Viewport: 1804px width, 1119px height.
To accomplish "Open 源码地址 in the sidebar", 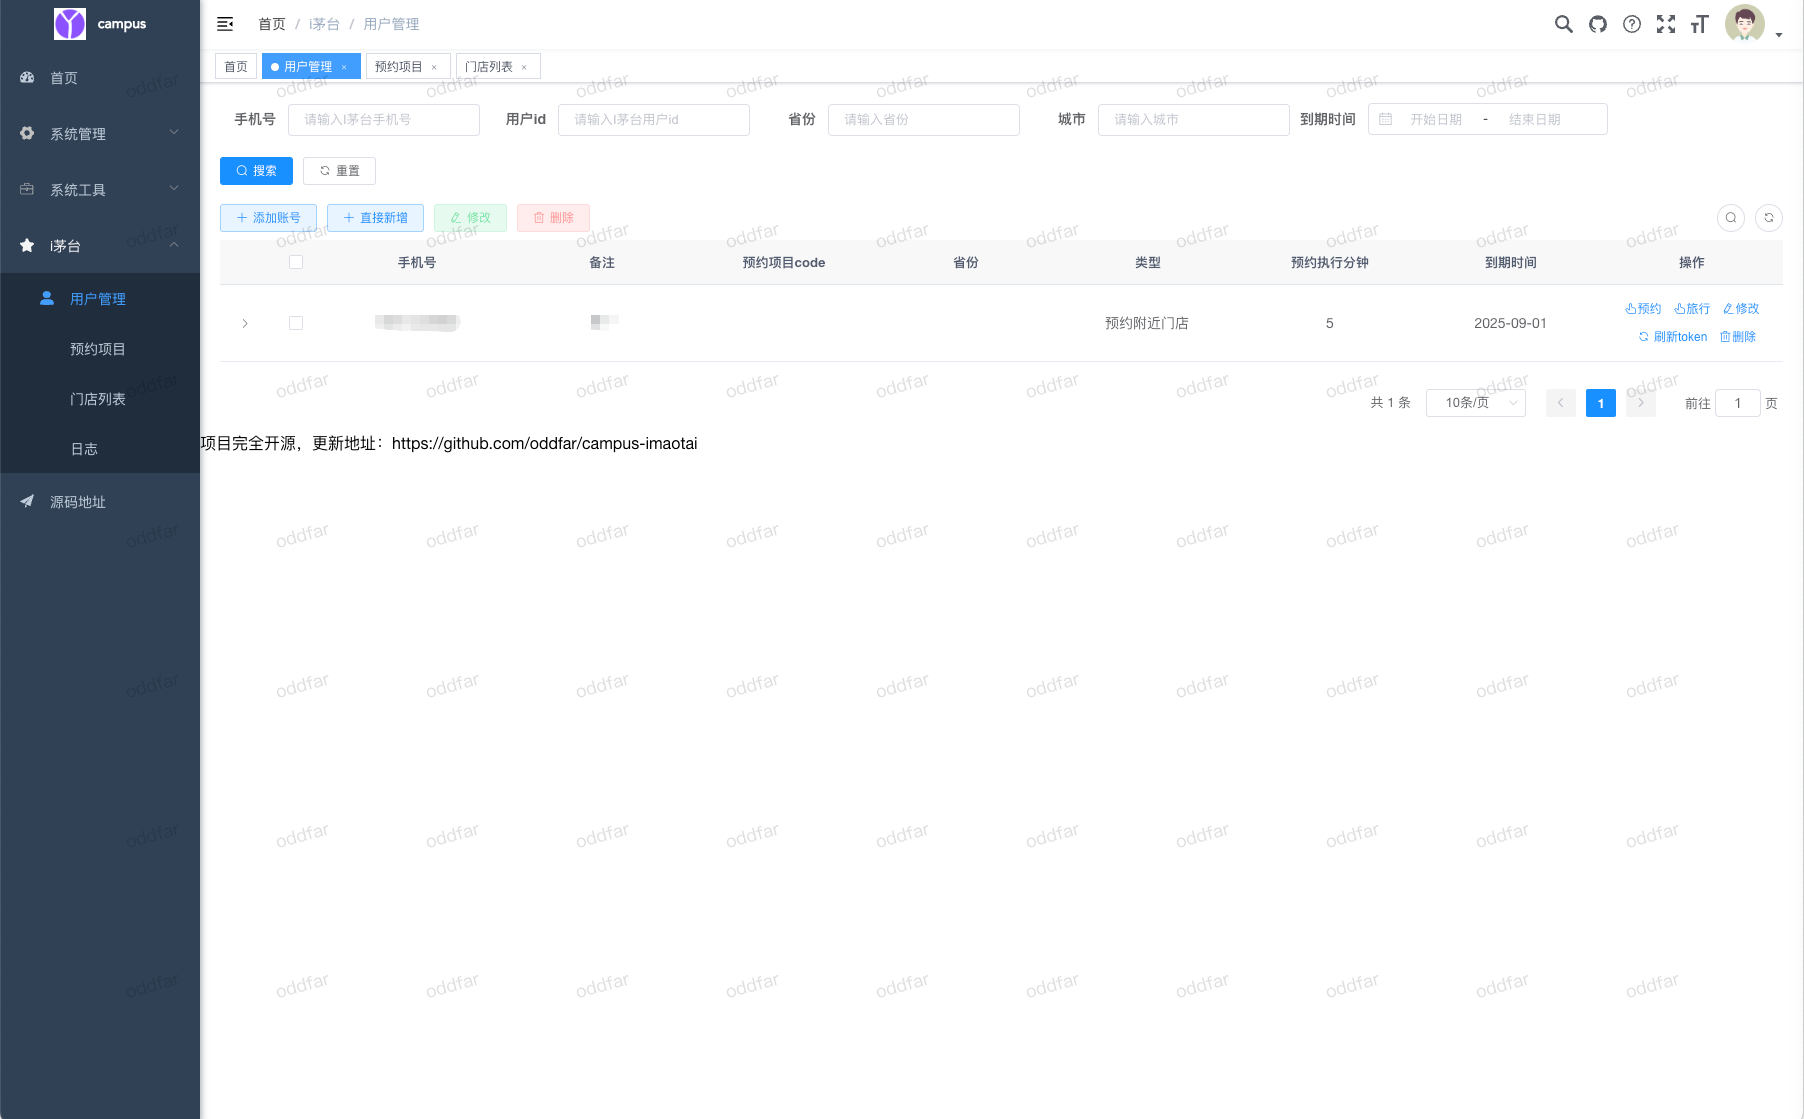I will tap(100, 502).
